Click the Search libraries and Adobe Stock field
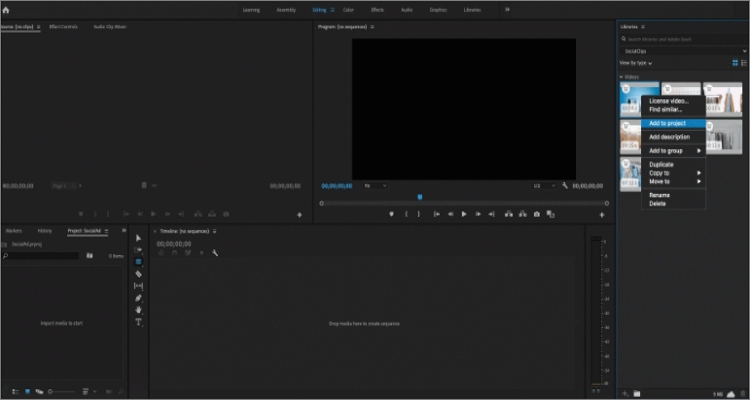The image size is (750, 400). [684, 39]
